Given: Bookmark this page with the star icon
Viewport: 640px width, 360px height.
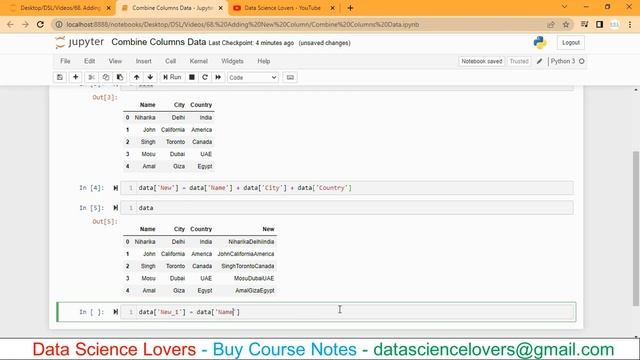Looking at the screenshot, I should click(x=566, y=24).
